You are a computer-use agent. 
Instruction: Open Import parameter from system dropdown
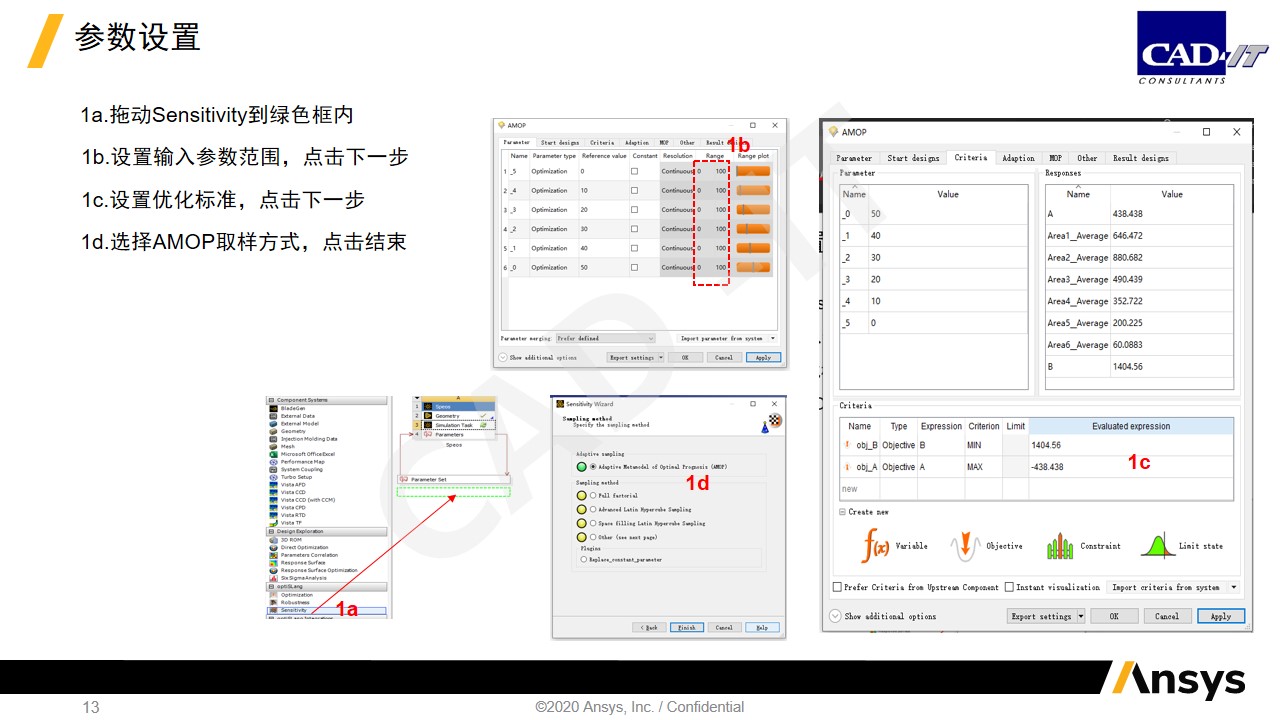click(x=727, y=338)
